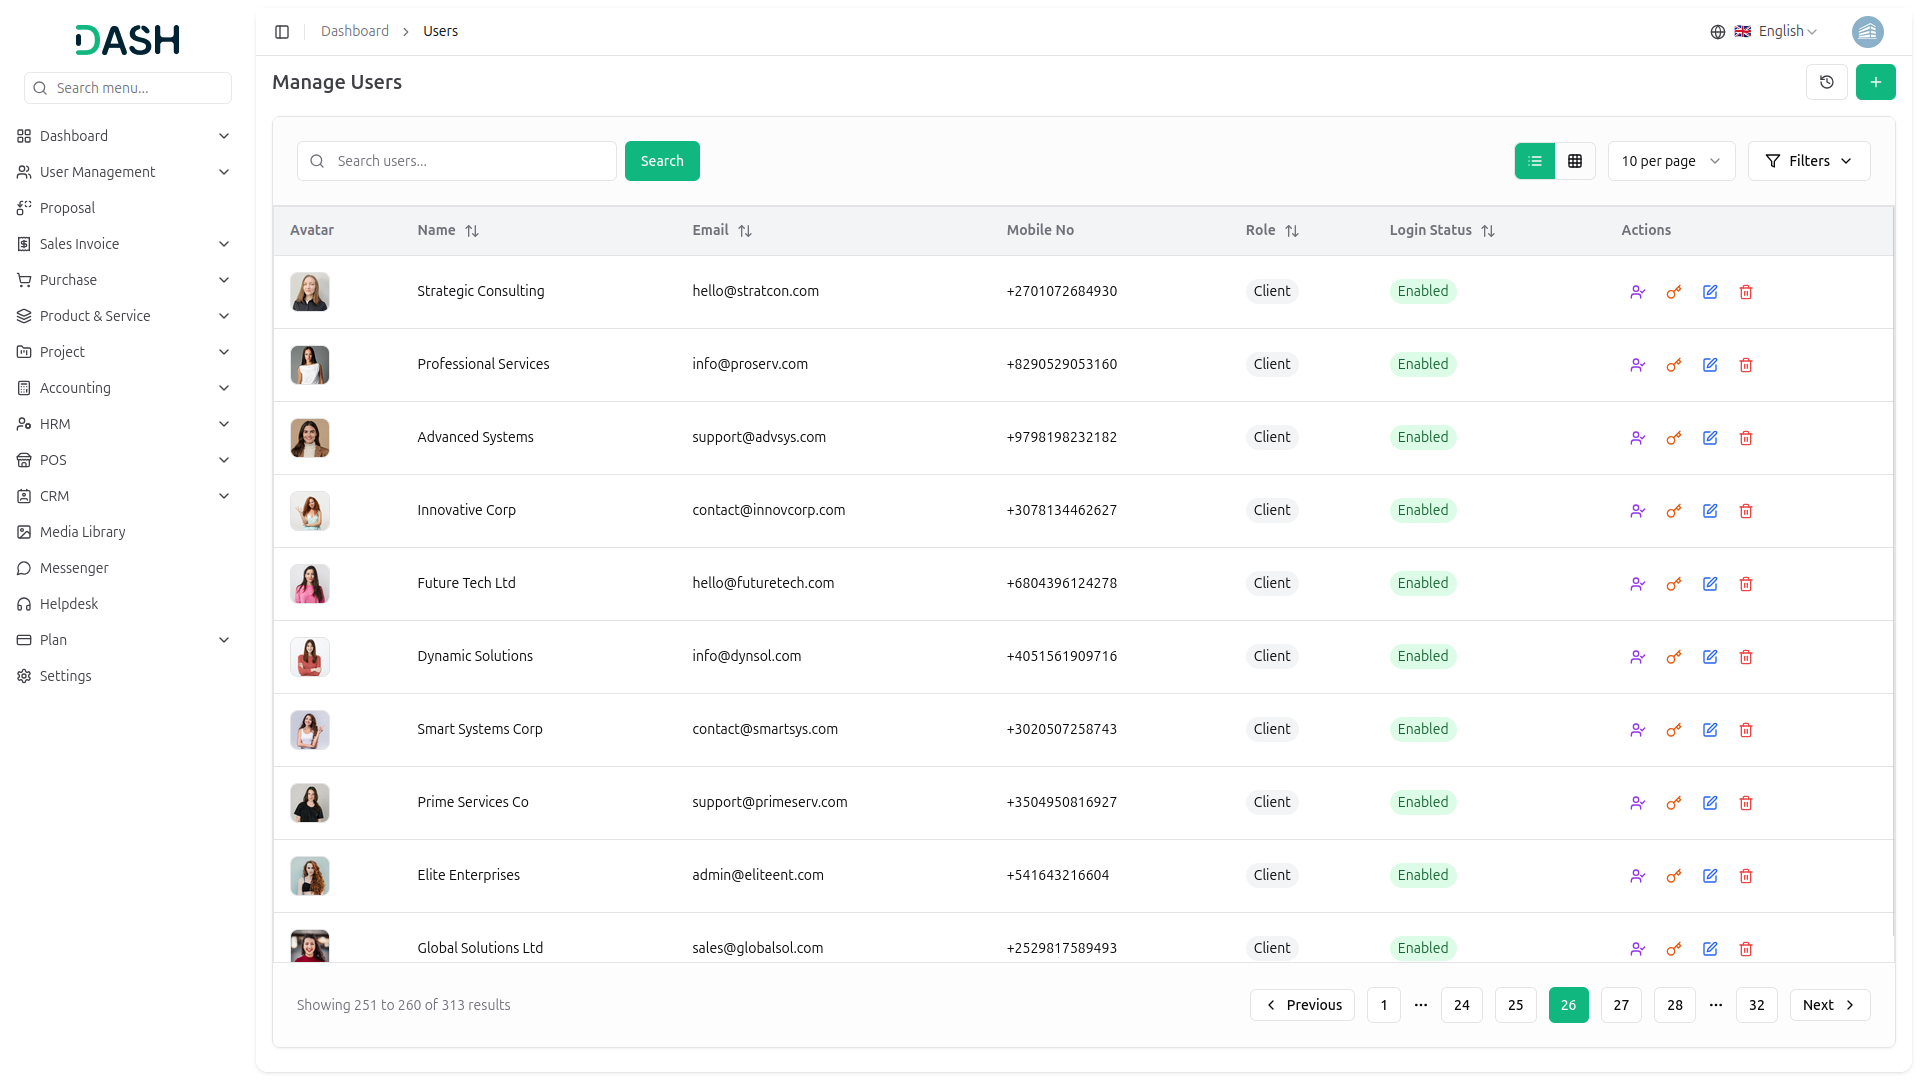1920x1080 pixels.
Task: Open the user profile avatar menu
Action: click(x=1867, y=32)
